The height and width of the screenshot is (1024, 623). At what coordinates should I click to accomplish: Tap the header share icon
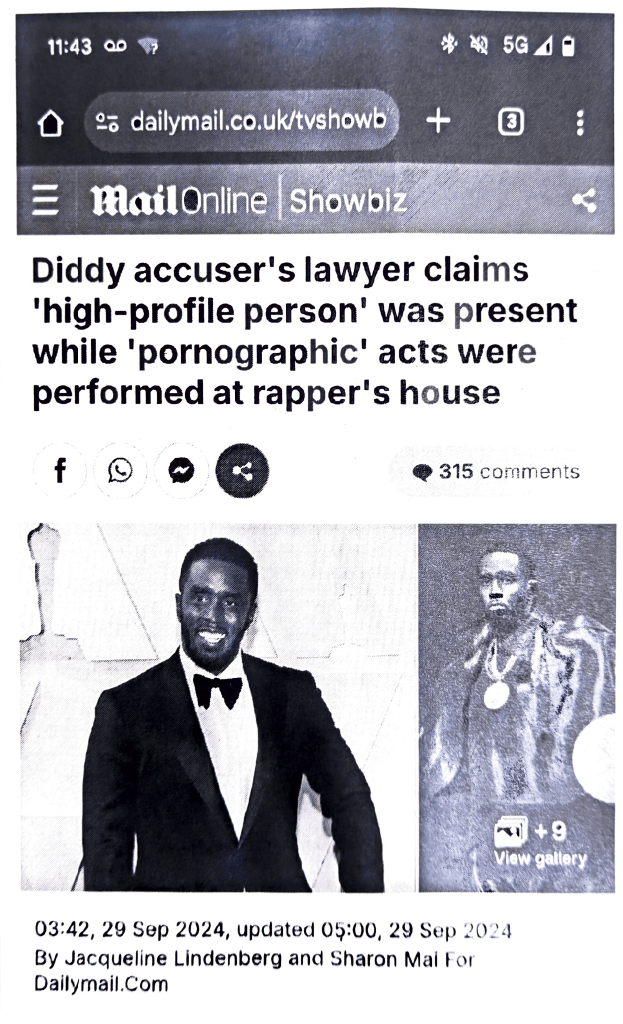click(584, 200)
